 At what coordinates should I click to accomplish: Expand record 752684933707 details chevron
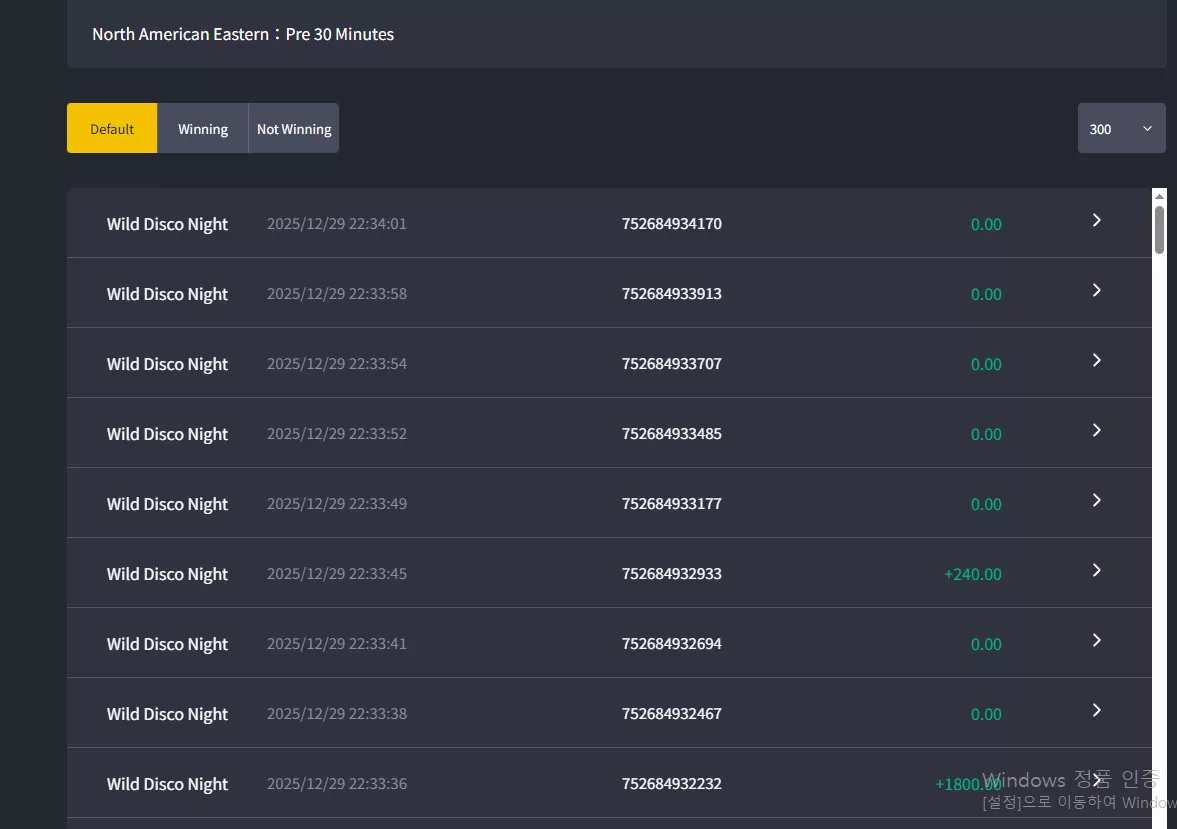1097,360
